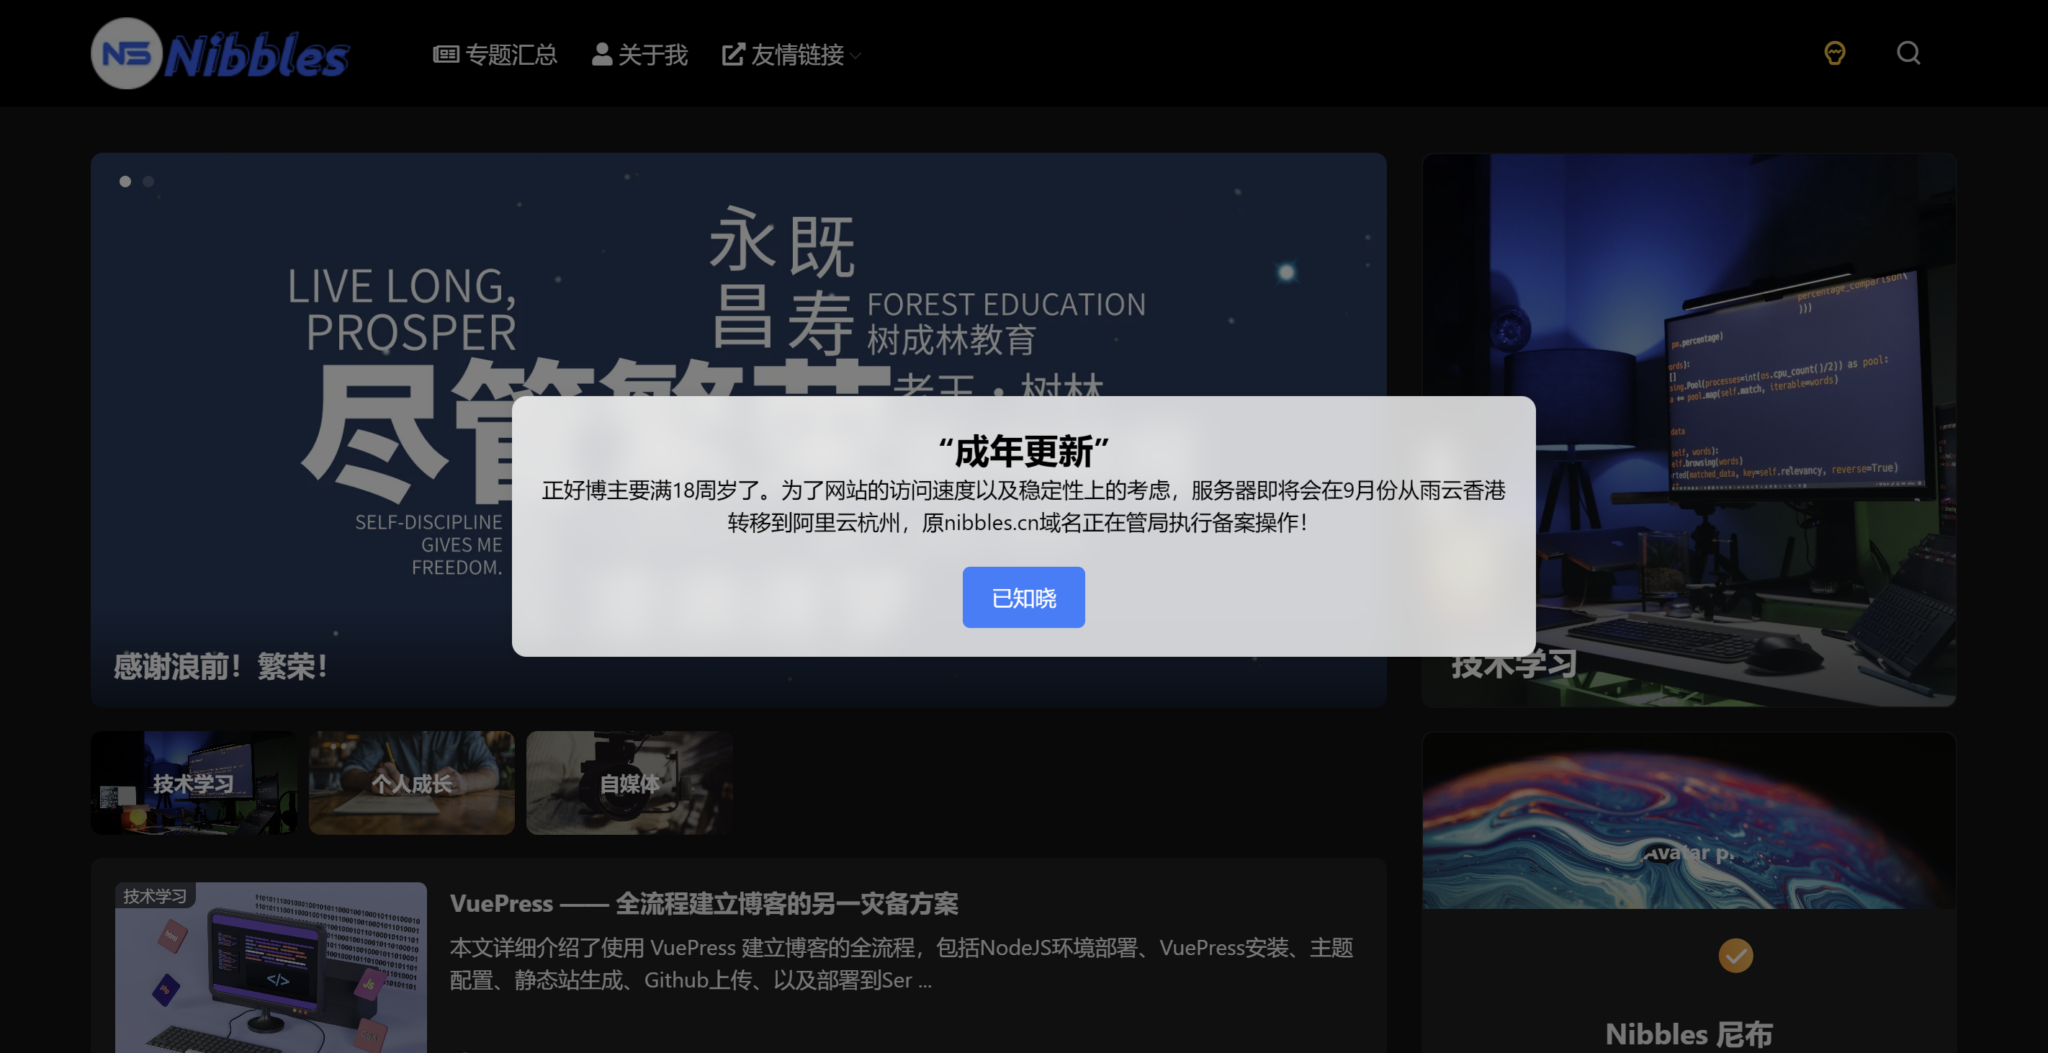Open the 专题汇总 menu item
This screenshot has height=1053, width=2048.
(511, 55)
